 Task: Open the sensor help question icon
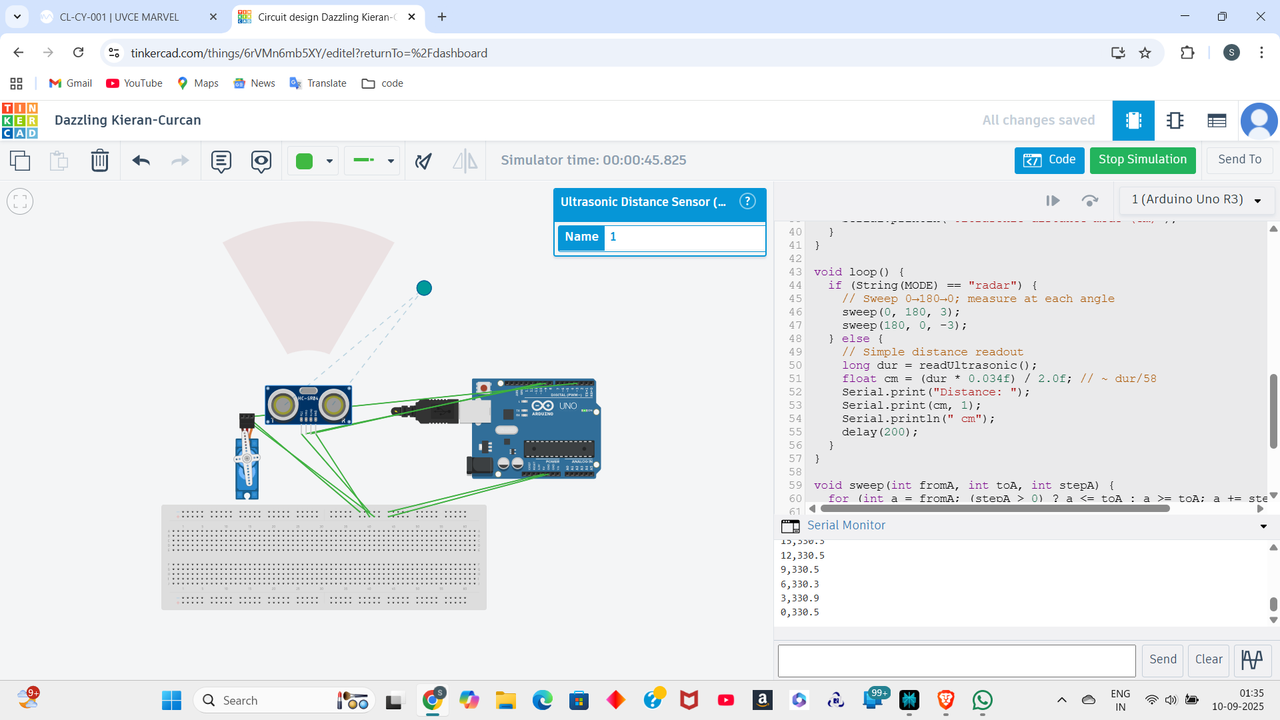point(747,201)
